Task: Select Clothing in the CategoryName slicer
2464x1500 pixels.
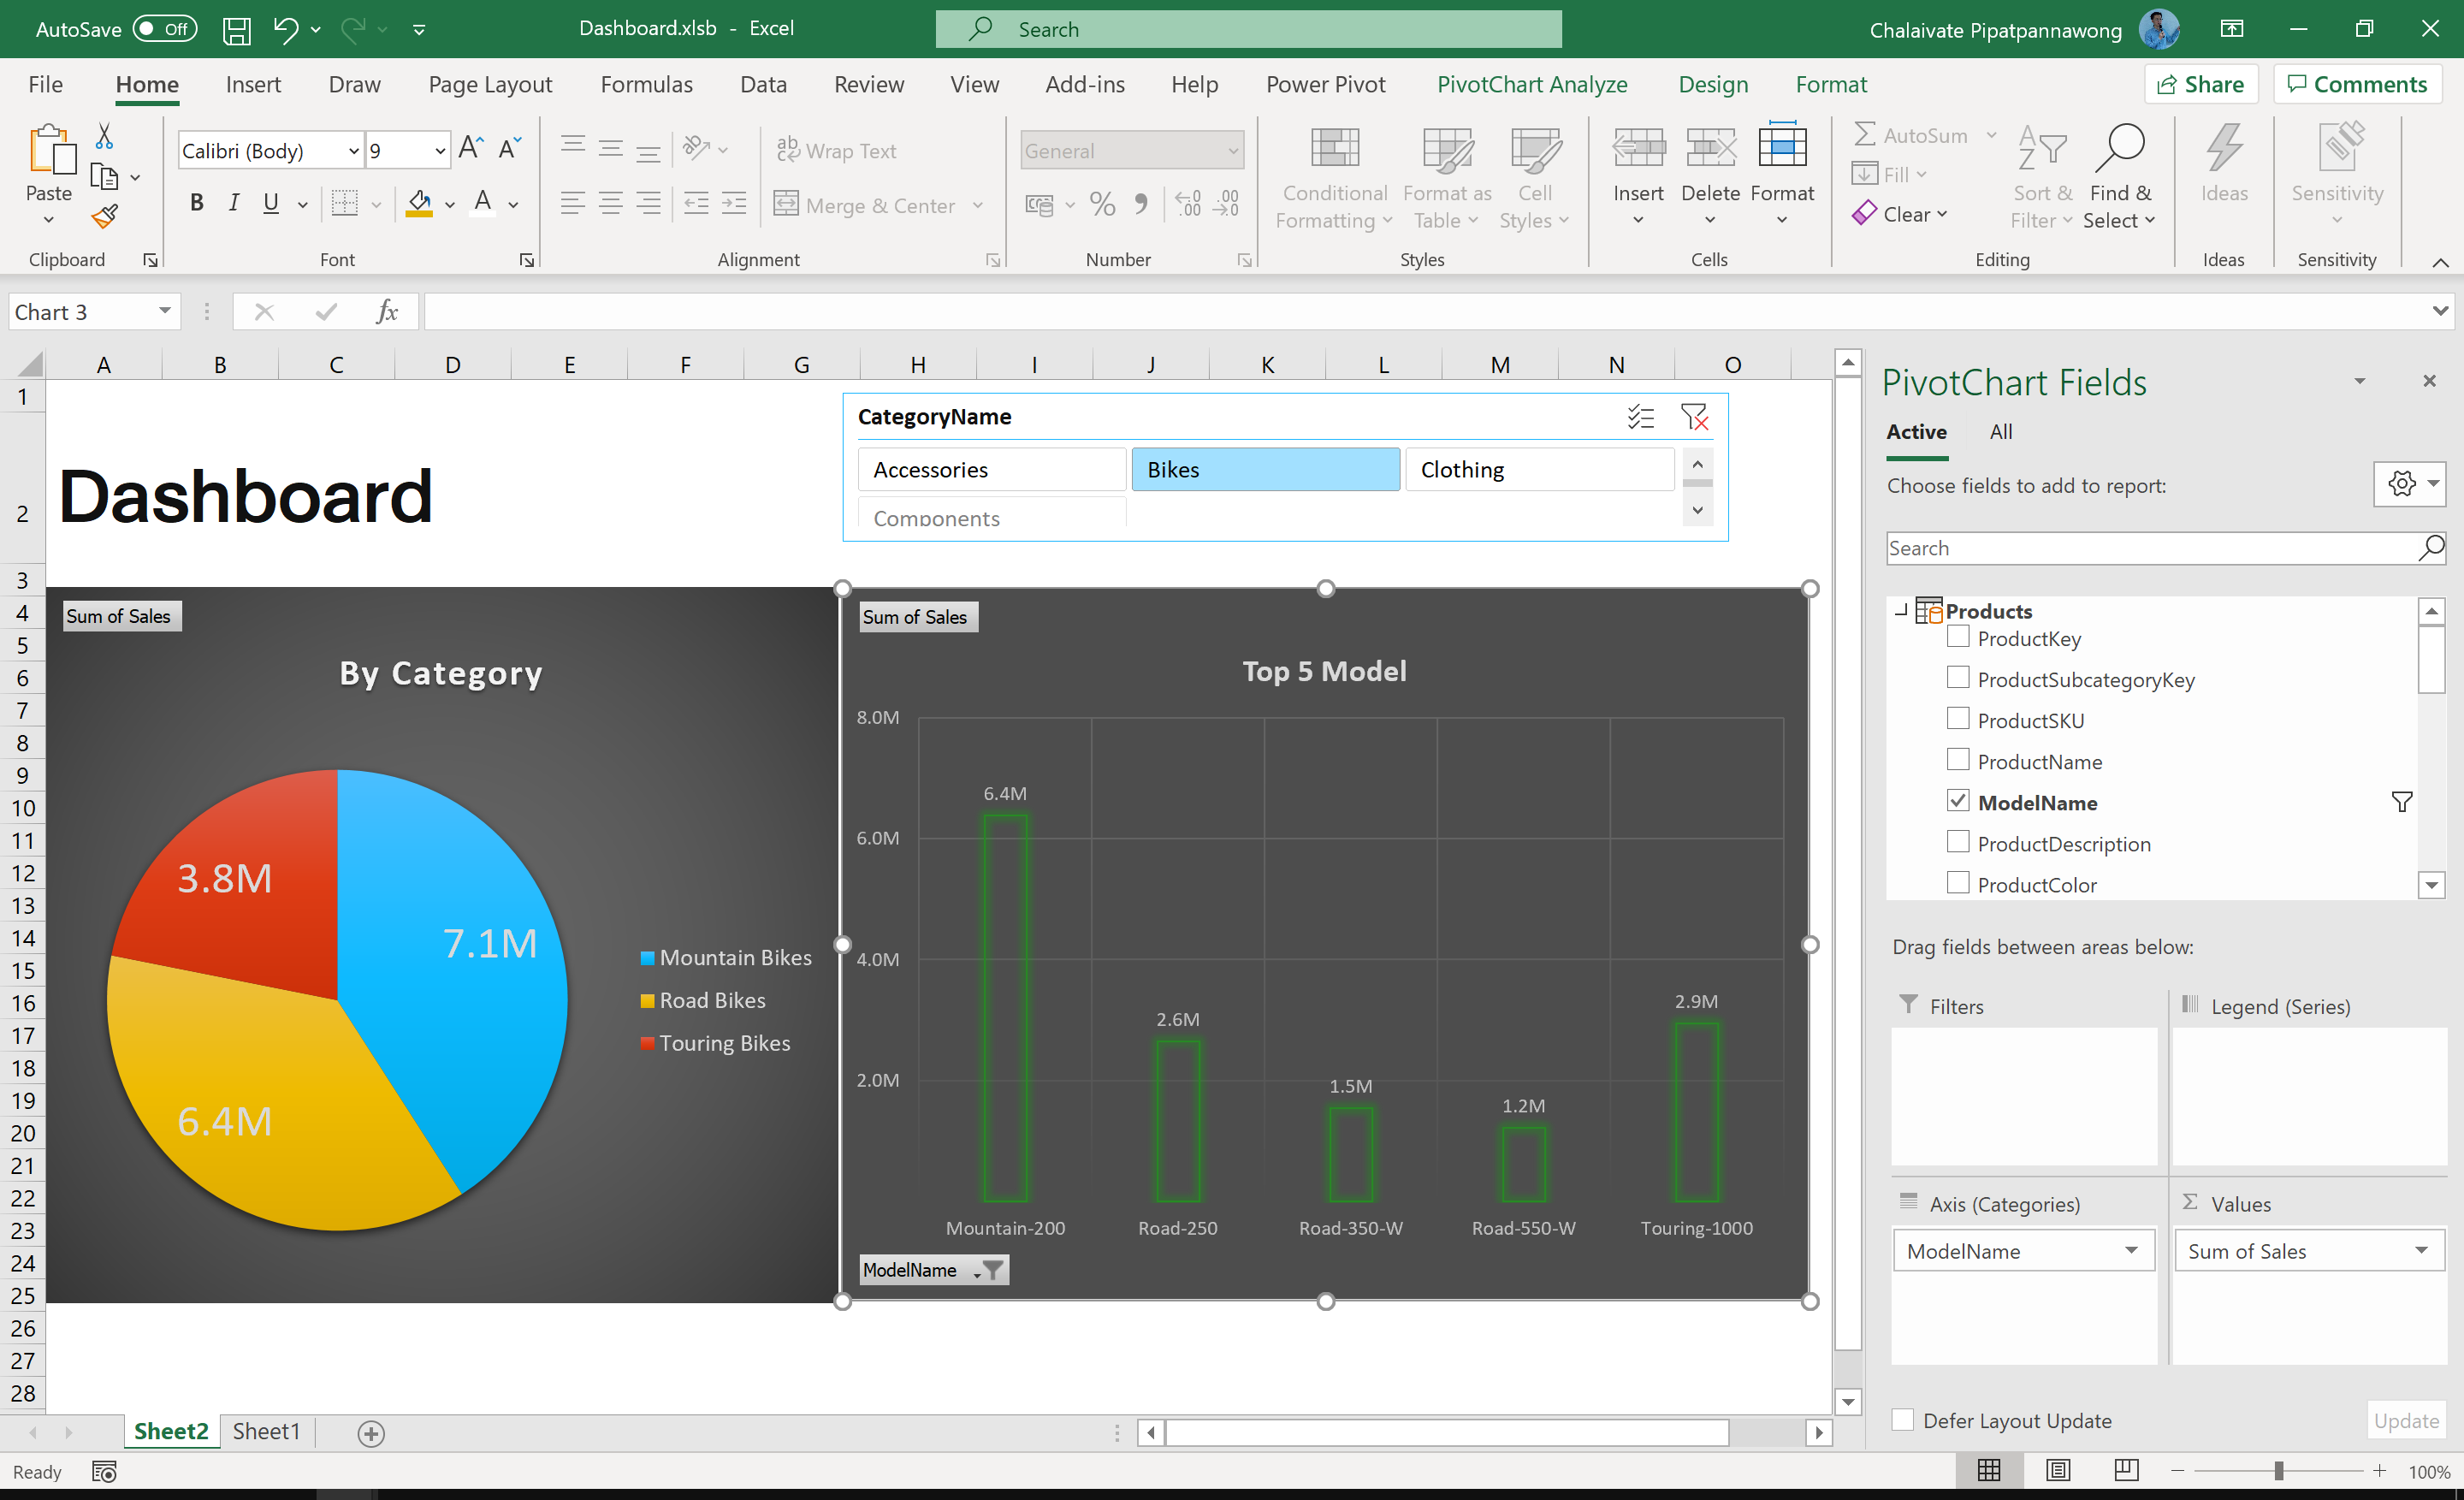Action: (1540, 469)
